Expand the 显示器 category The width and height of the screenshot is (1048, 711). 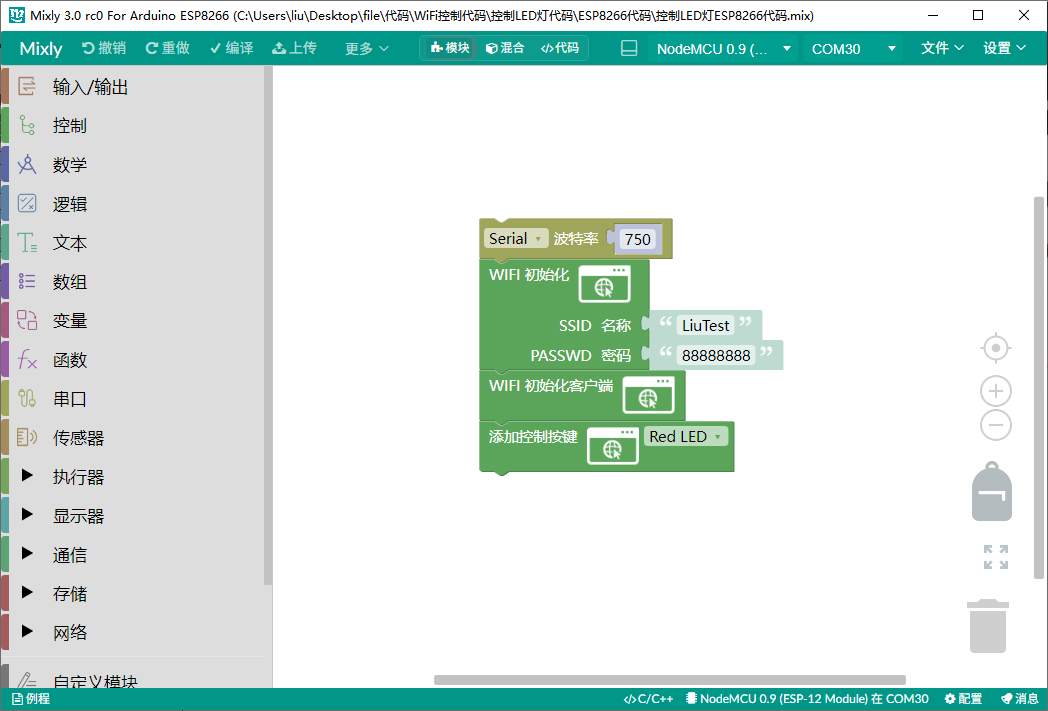point(27,515)
